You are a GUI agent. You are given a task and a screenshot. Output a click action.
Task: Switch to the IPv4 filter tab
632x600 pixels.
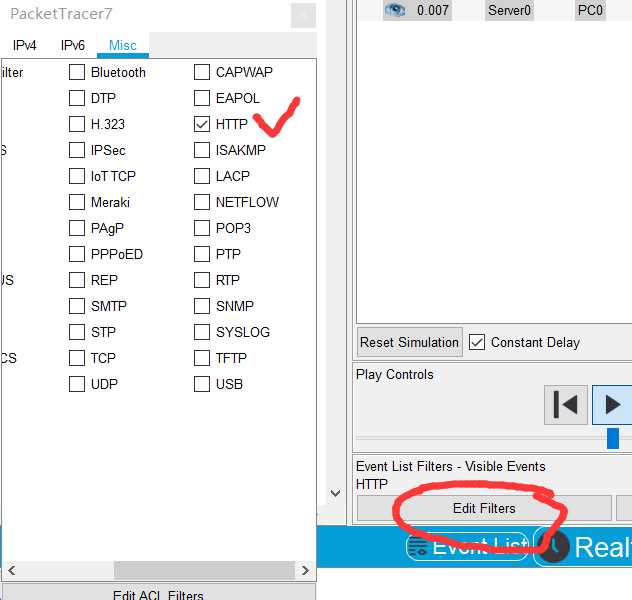[x=25, y=45]
